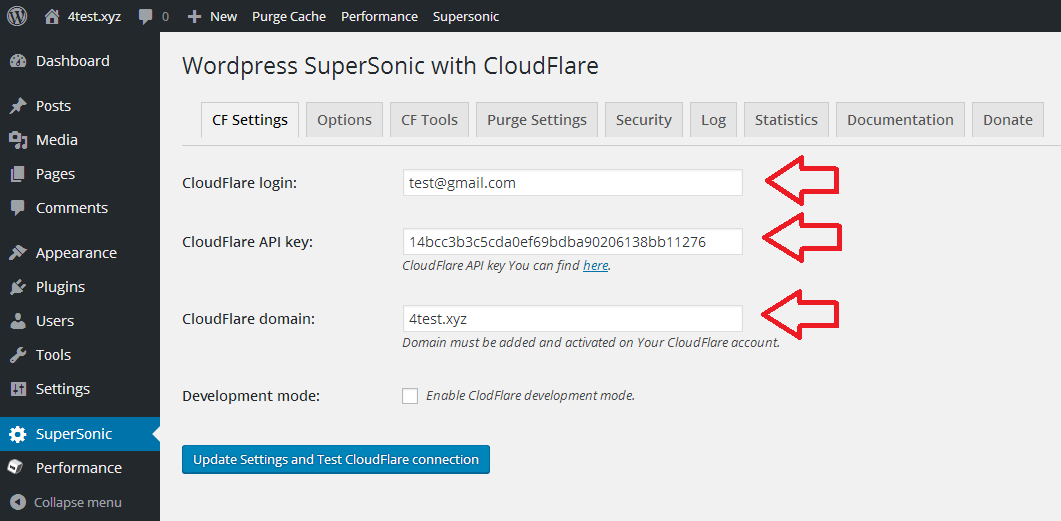Screen dimensions: 1061x521
Task: Go to Plugins label in sidebar
Action: coord(60,287)
